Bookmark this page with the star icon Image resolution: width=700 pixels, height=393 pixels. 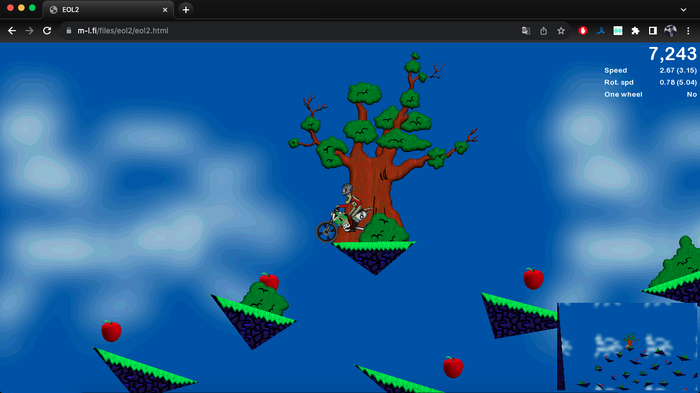pyautogui.click(x=561, y=31)
